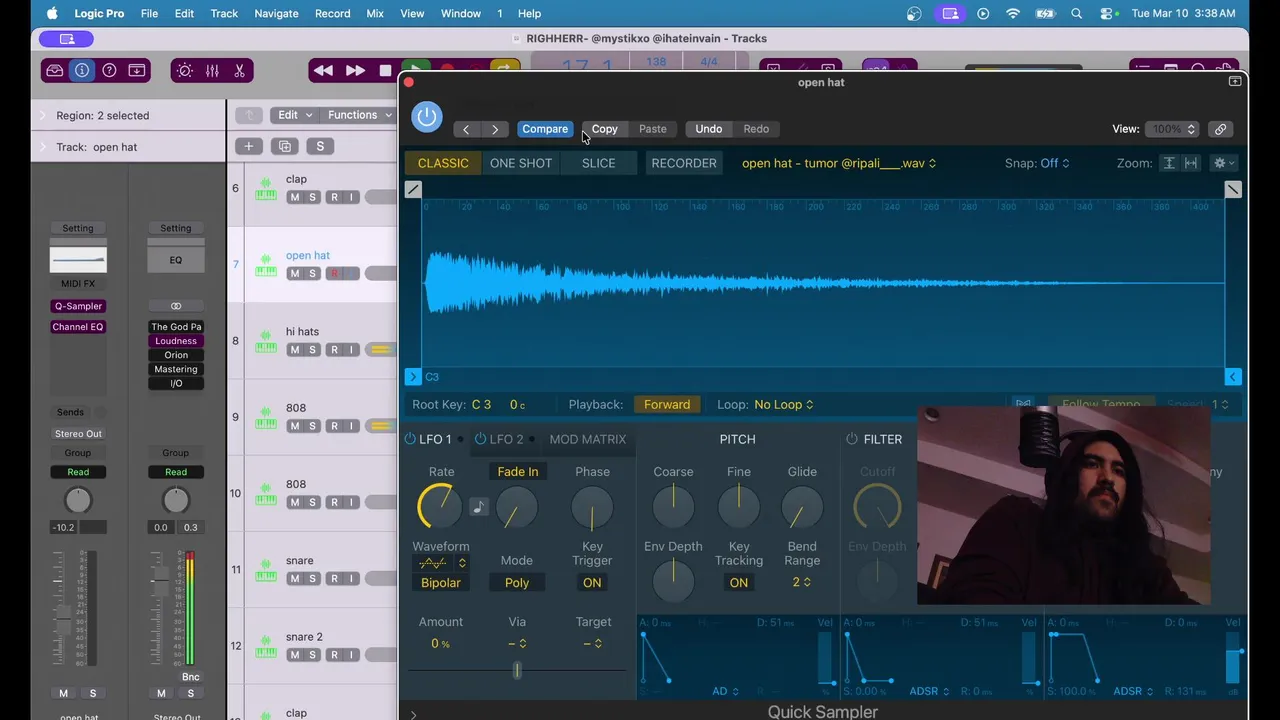Open the View 100% dropdown
The width and height of the screenshot is (1280, 720).
(x=1172, y=129)
